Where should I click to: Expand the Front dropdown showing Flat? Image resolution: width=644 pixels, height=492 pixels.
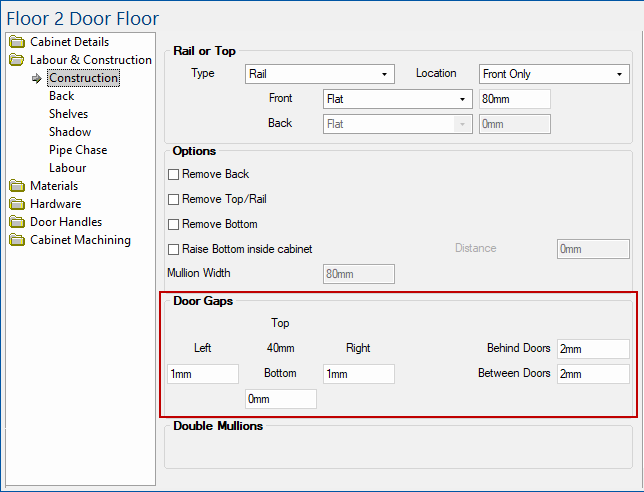click(x=397, y=99)
